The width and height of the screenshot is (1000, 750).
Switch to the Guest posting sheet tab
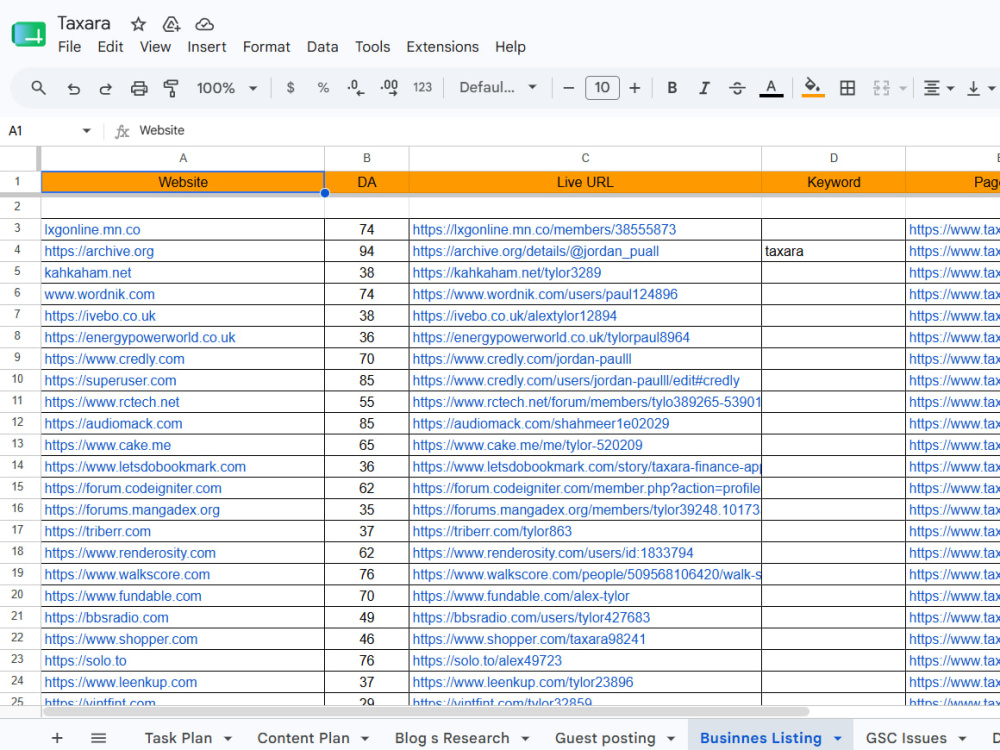(x=605, y=738)
